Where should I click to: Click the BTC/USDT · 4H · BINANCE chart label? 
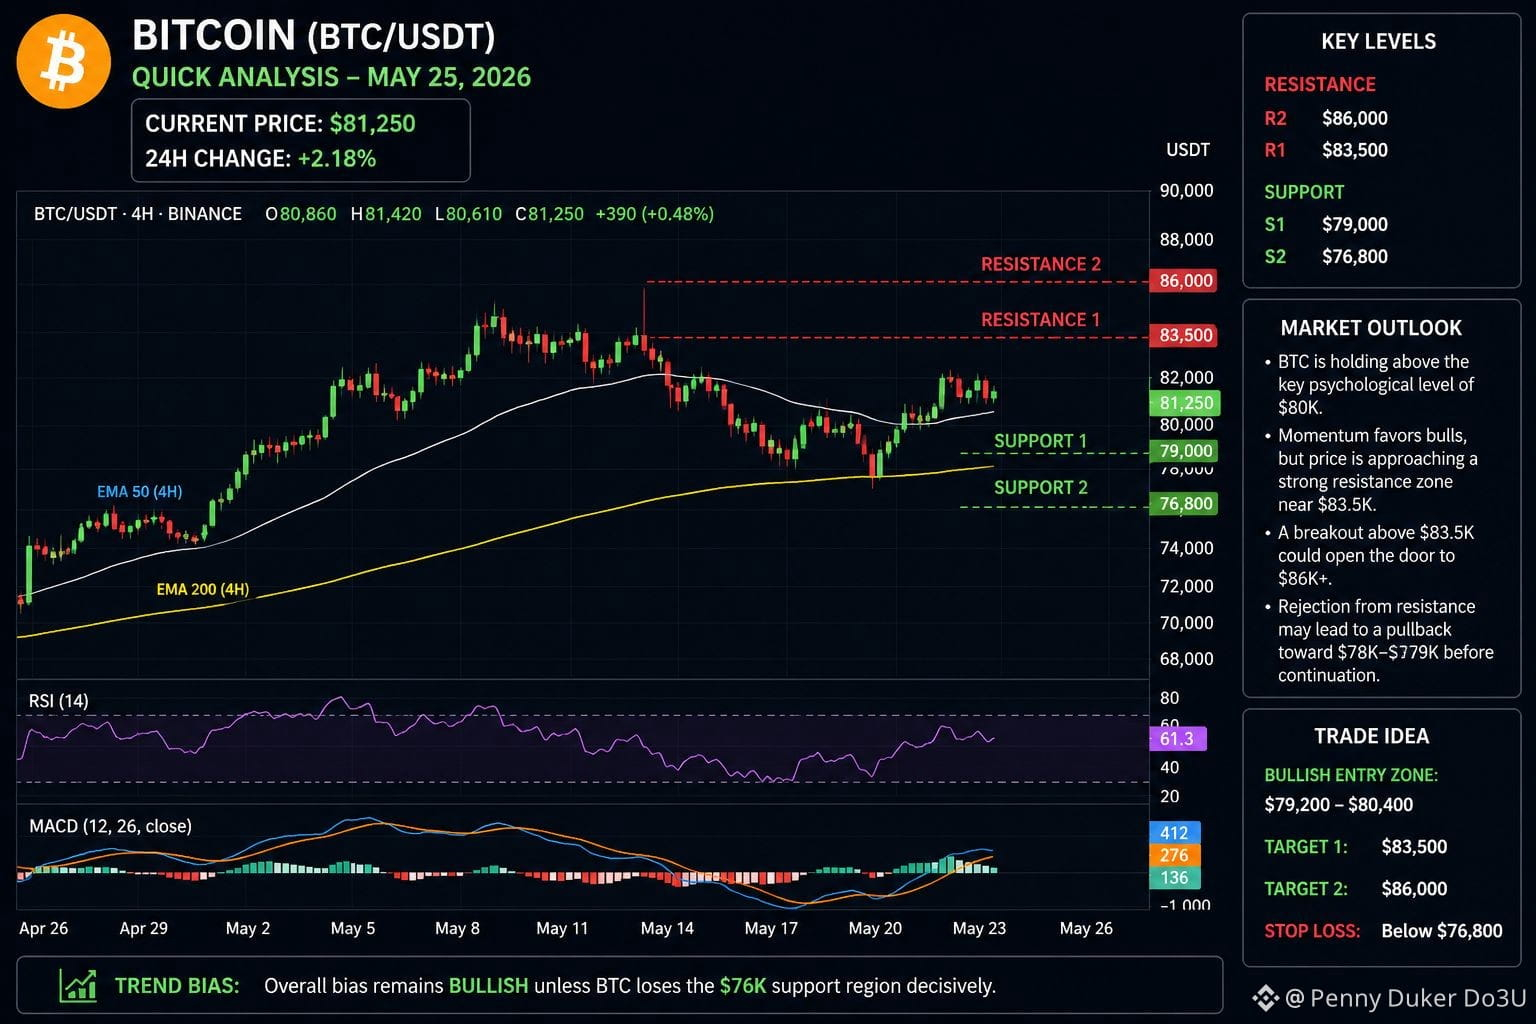138,214
